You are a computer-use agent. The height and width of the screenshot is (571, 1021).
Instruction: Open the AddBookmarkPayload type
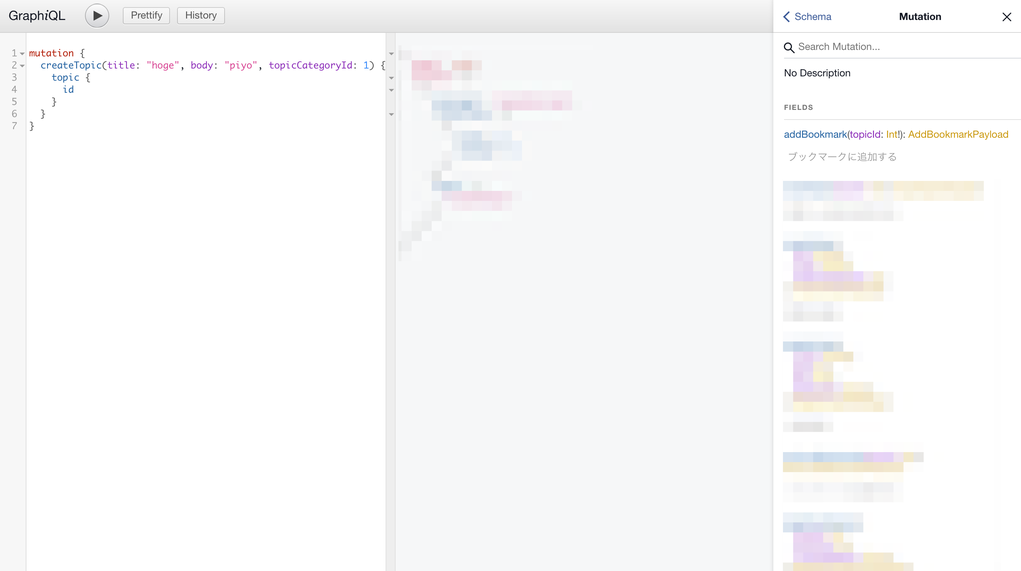click(958, 135)
